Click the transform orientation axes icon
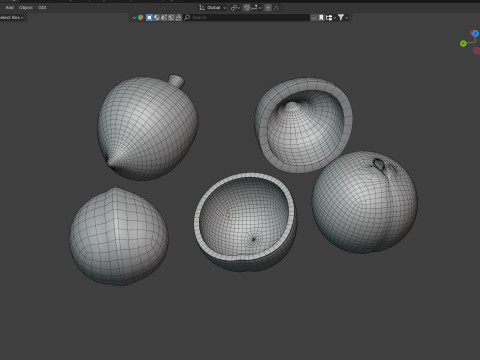The height and width of the screenshot is (360, 480). click(x=202, y=7)
